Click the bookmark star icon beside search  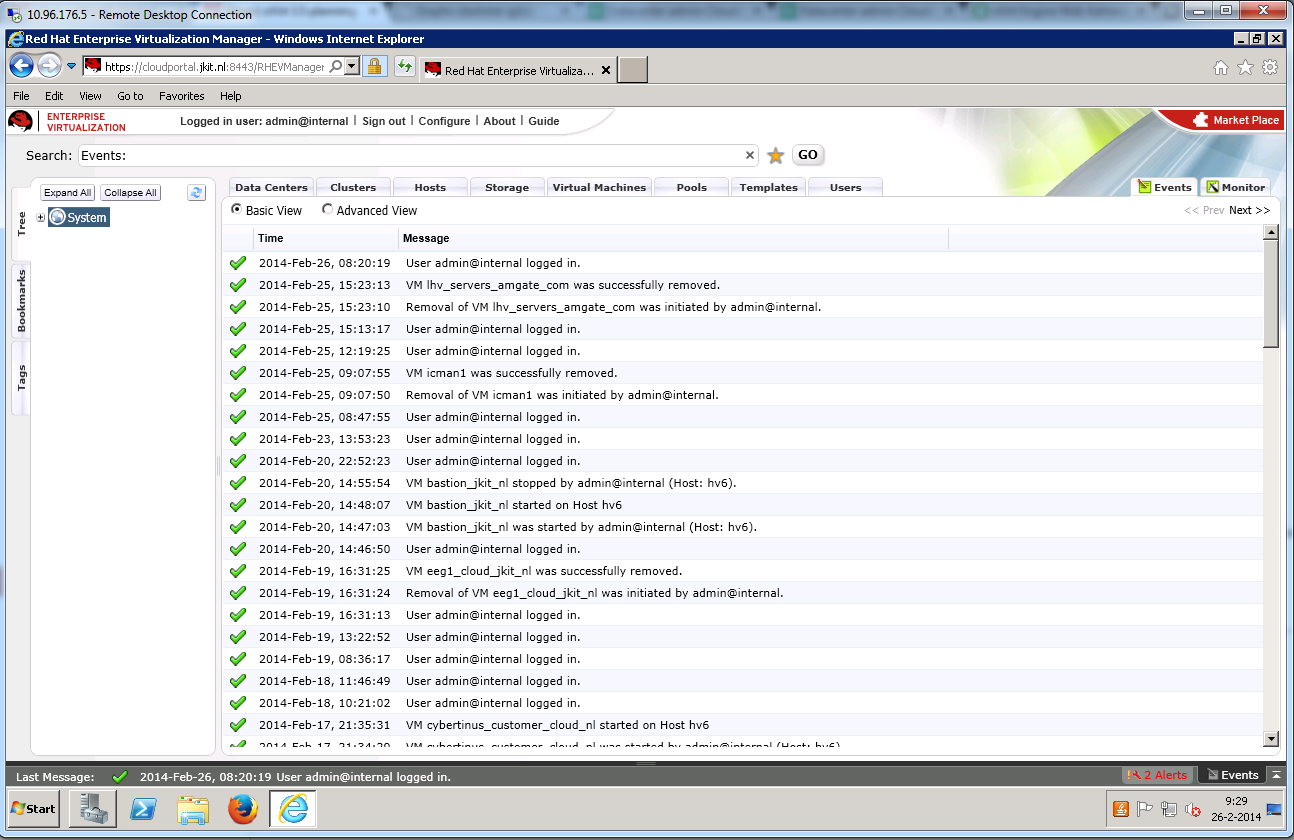point(775,156)
